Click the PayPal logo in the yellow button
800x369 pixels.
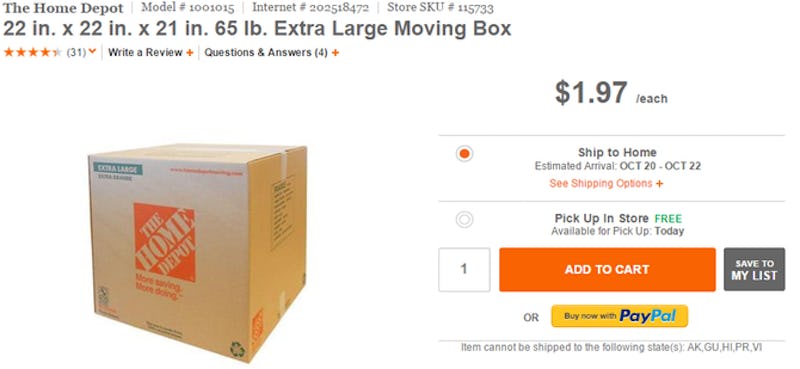[x=647, y=316]
